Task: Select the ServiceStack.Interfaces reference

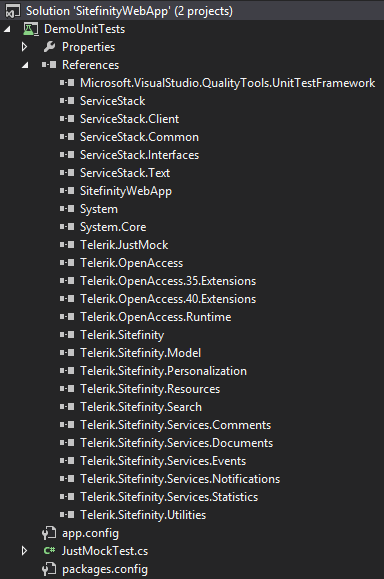Action: click(140, 155)
